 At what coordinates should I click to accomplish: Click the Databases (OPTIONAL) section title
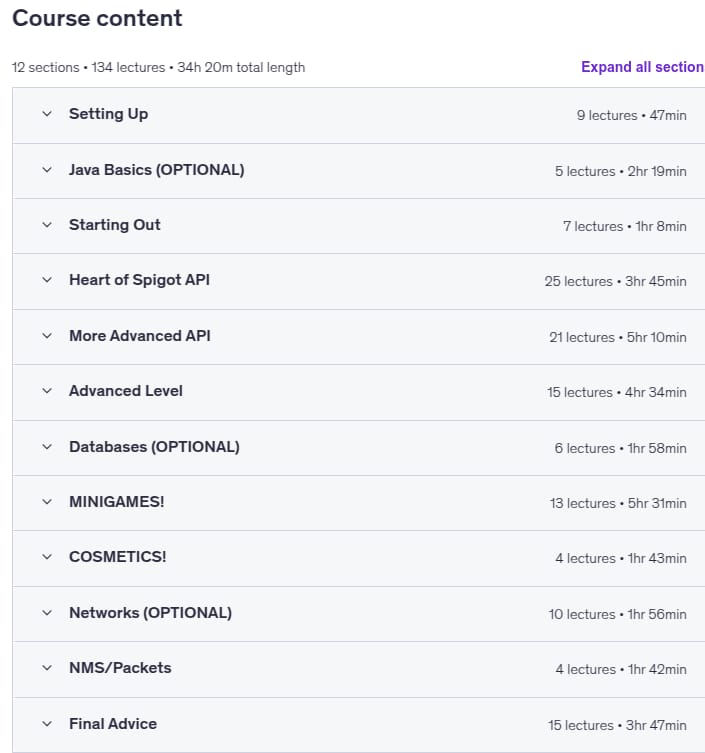coord(154,447)
